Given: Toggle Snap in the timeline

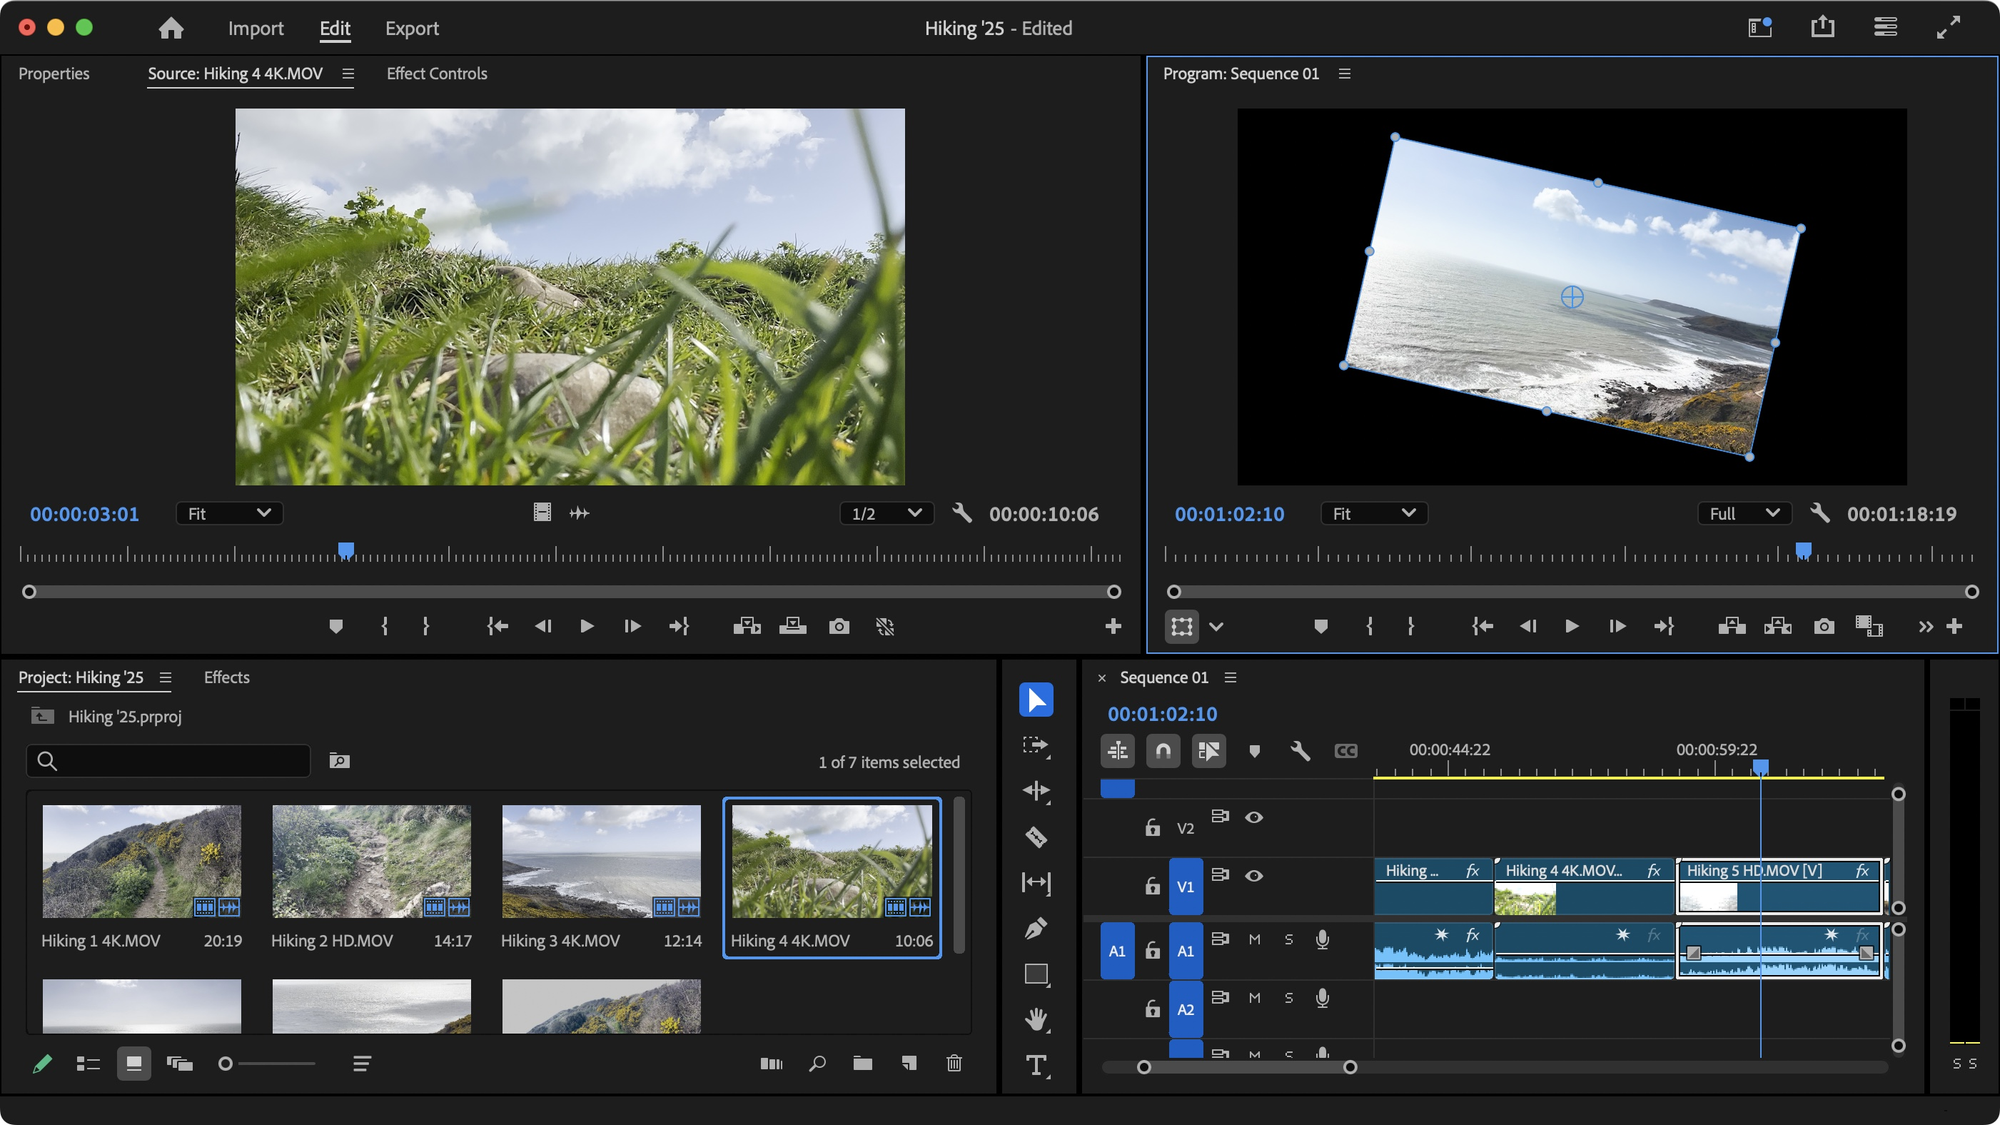Looking at the screenshot, I should 1163,751.
